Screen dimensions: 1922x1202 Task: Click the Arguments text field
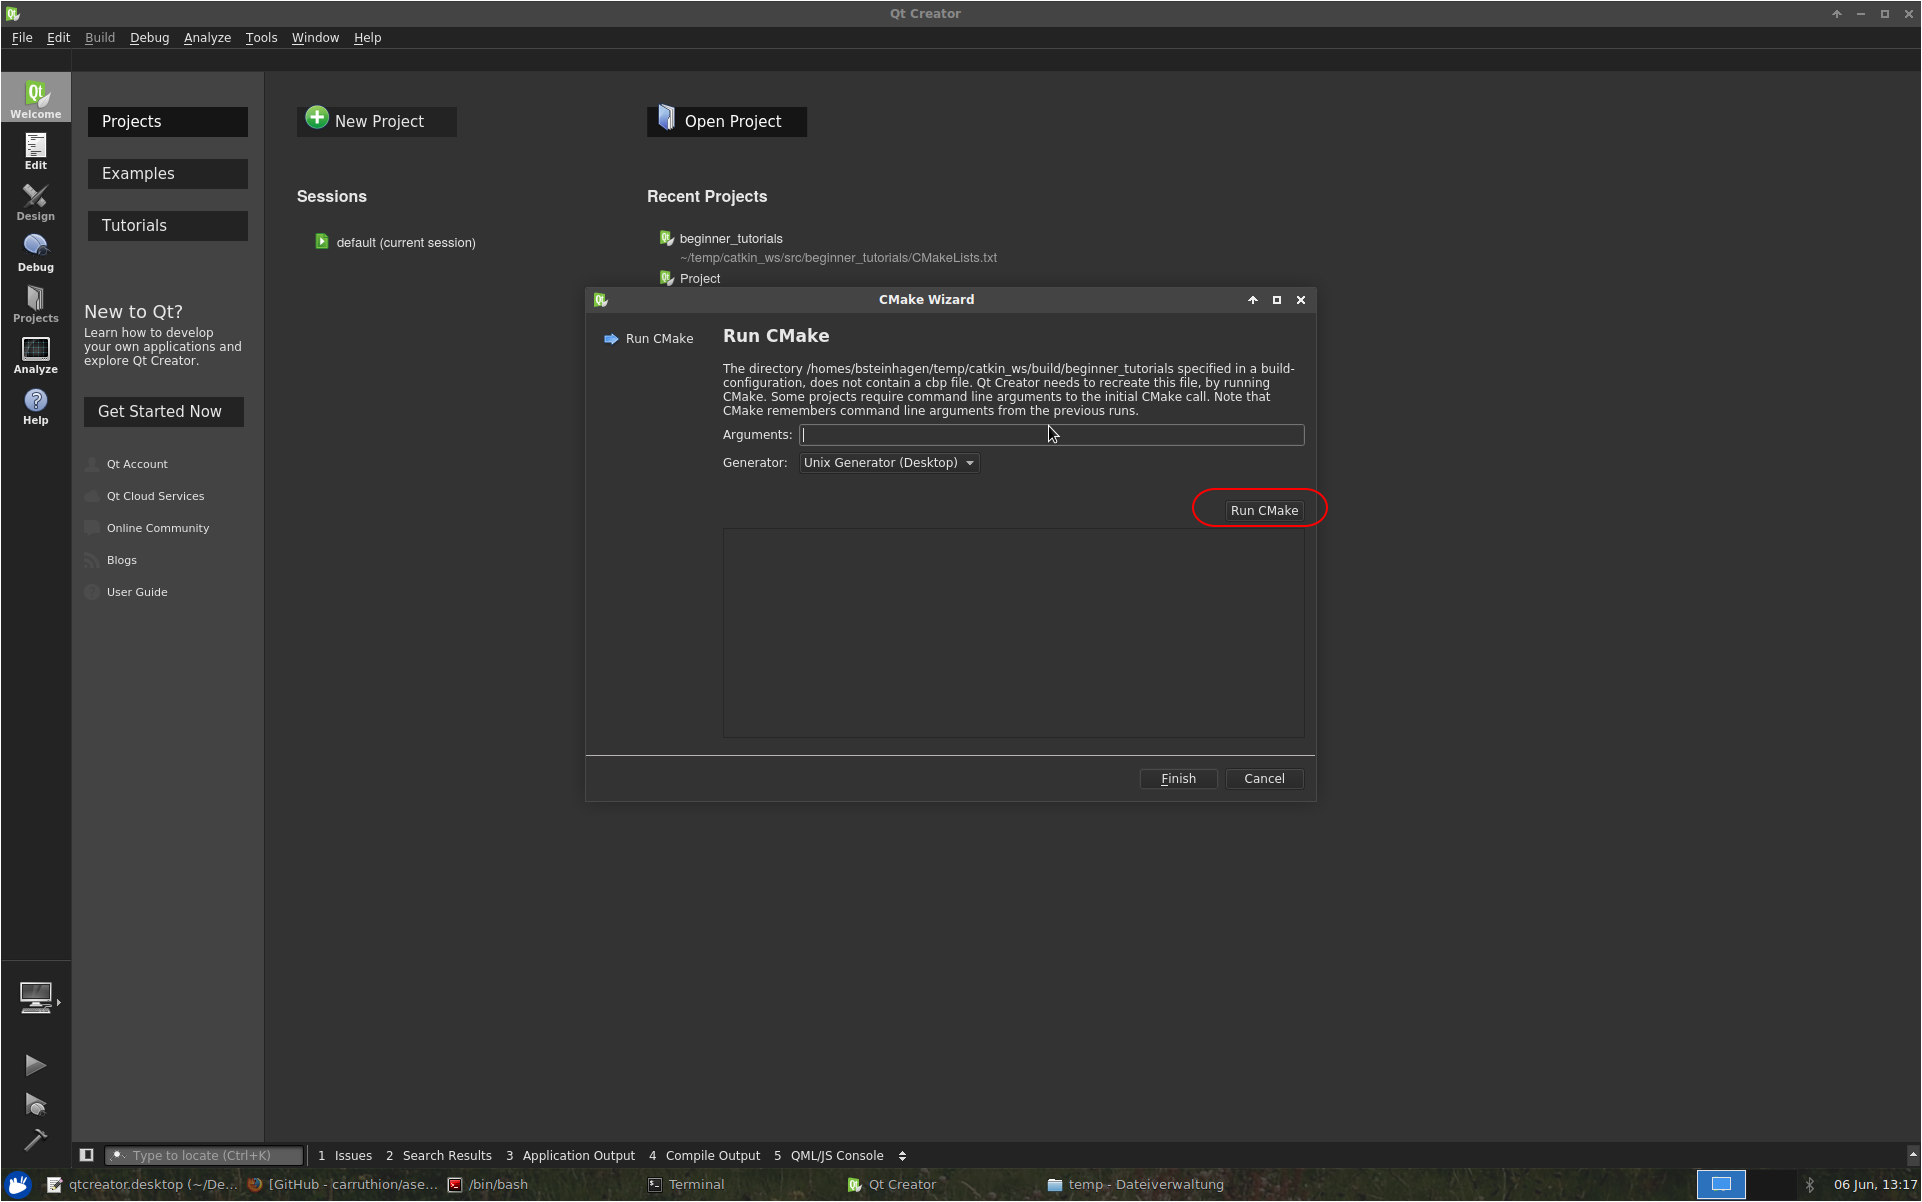coord(1050,435)
